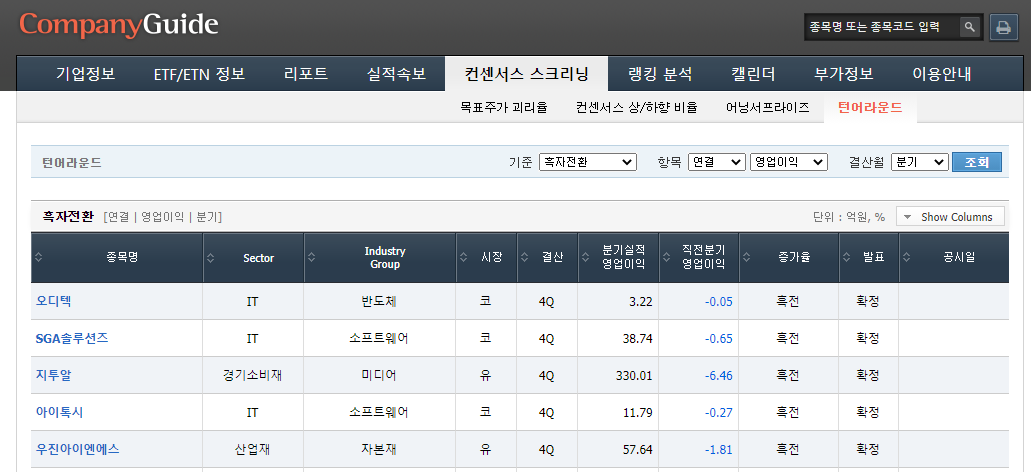Click the -0.05 previous quarter value

(718, 302)
